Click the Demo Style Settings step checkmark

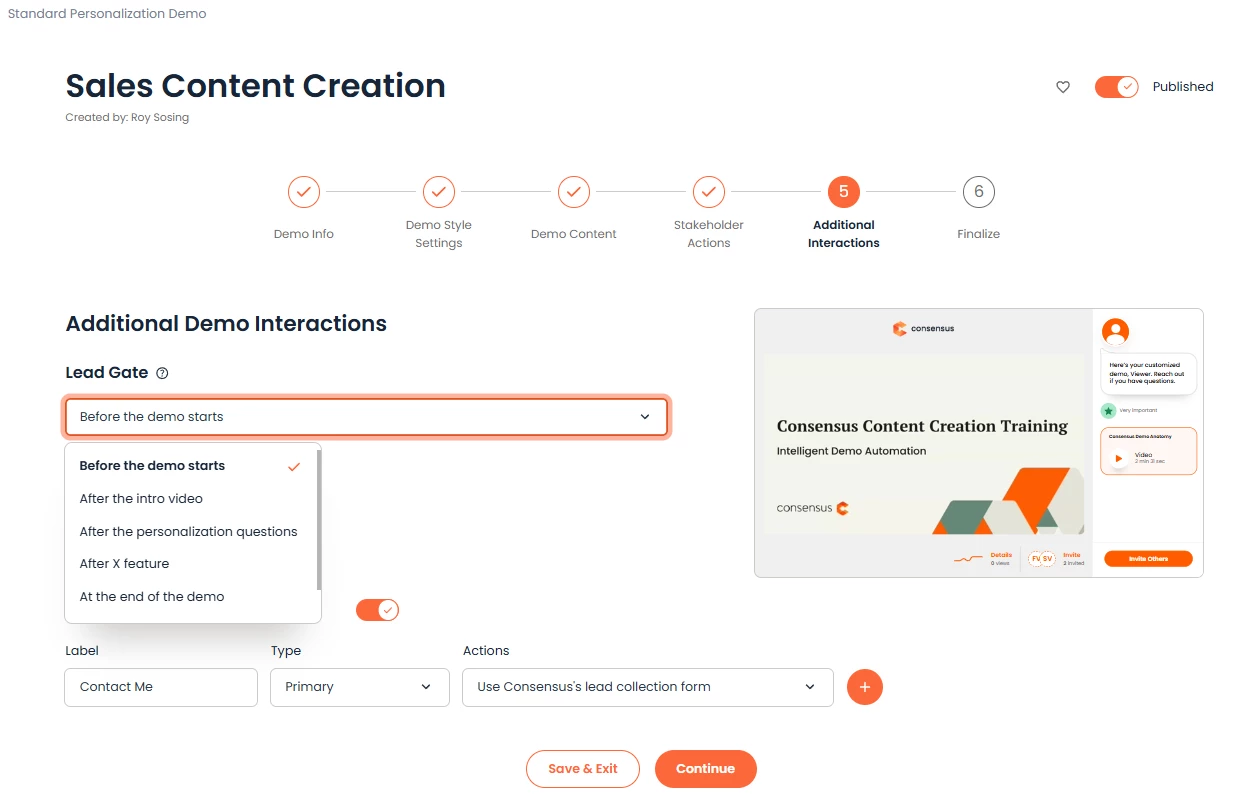439,191
